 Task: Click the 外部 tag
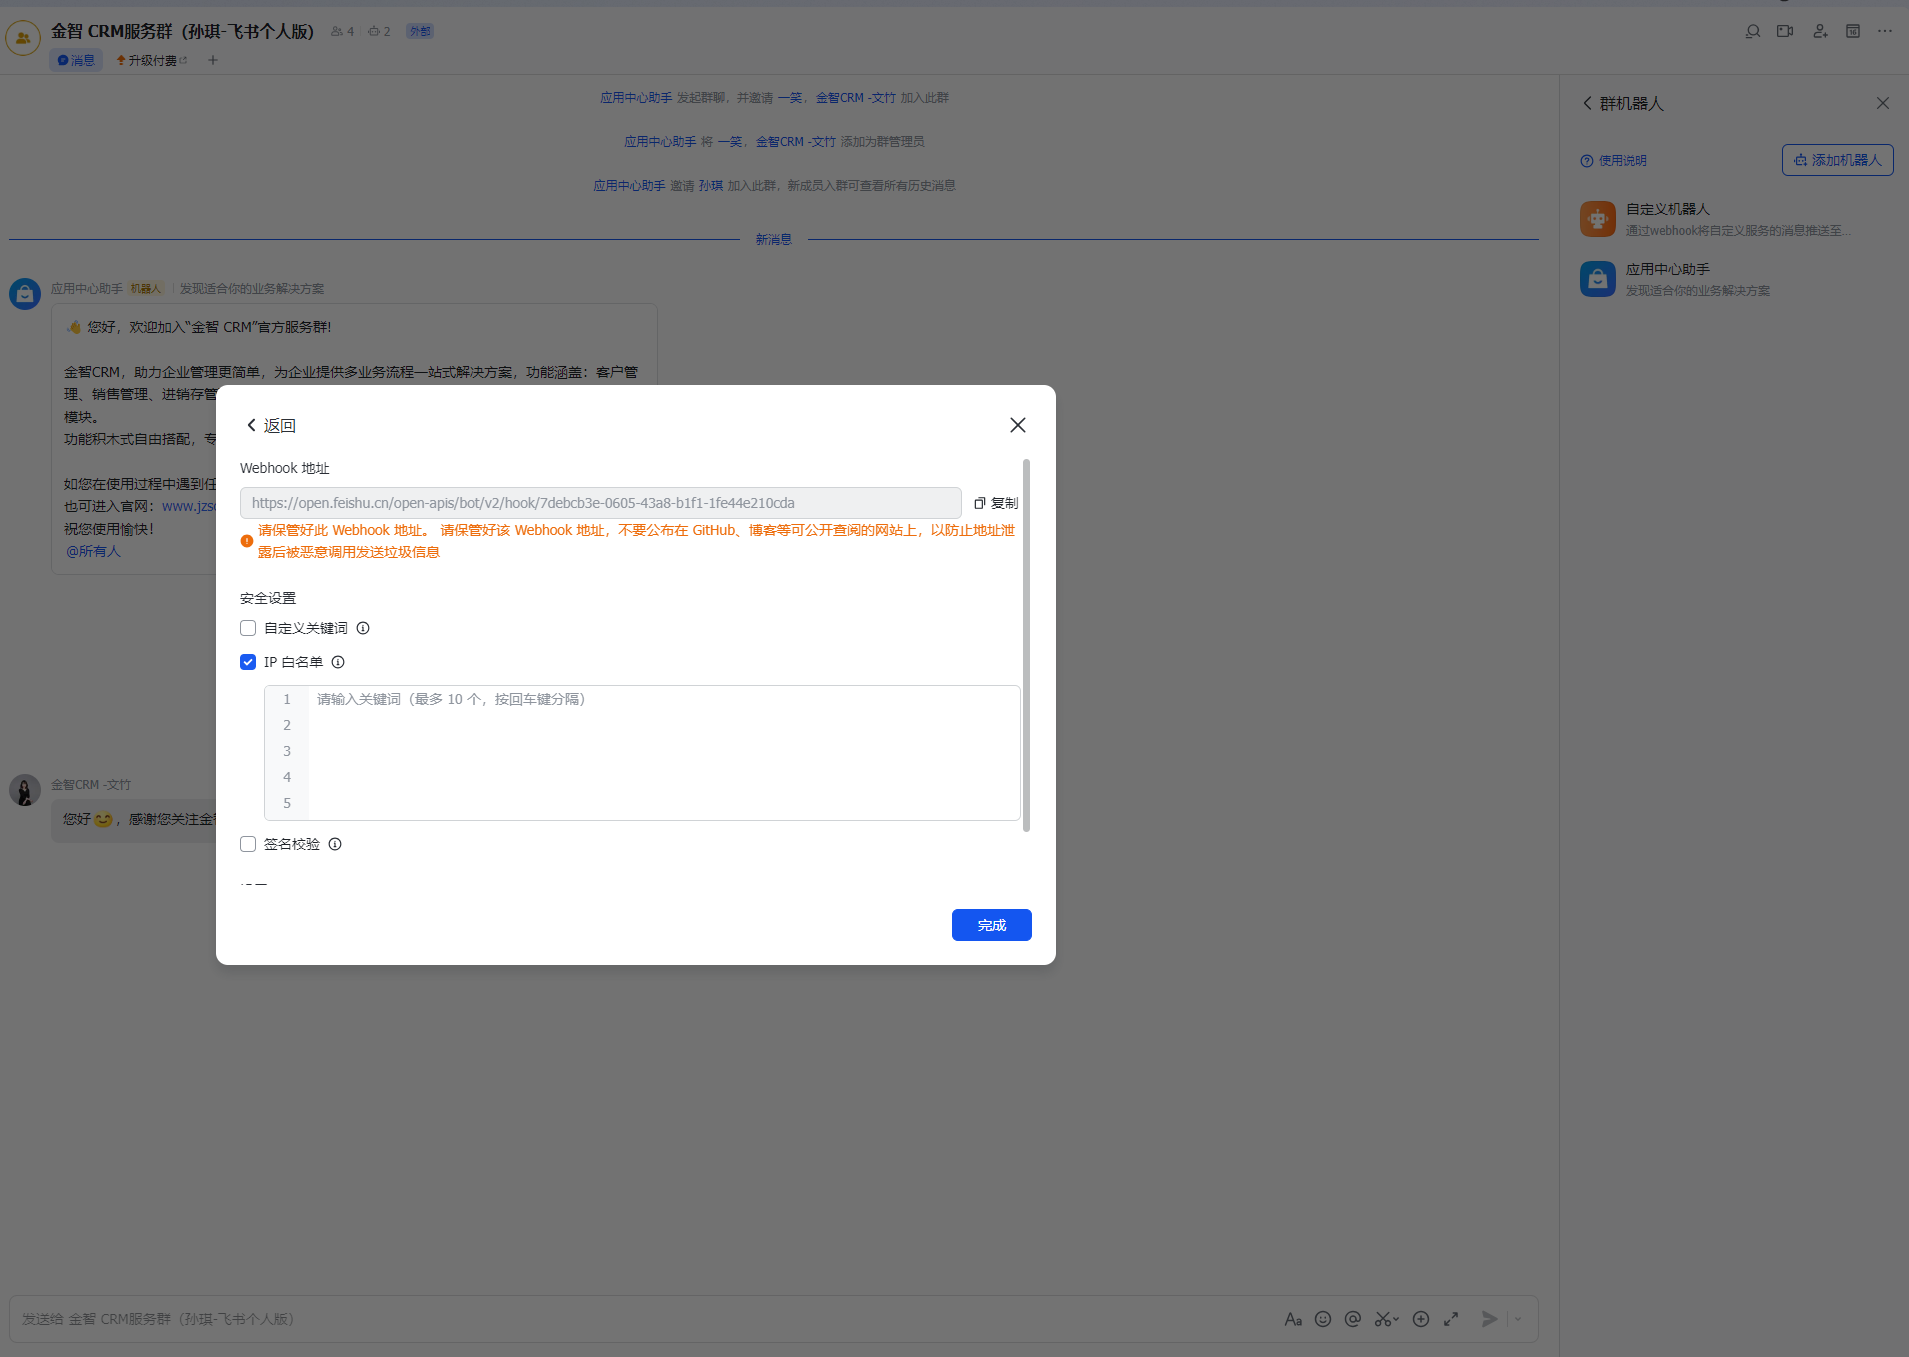[420, 32]
